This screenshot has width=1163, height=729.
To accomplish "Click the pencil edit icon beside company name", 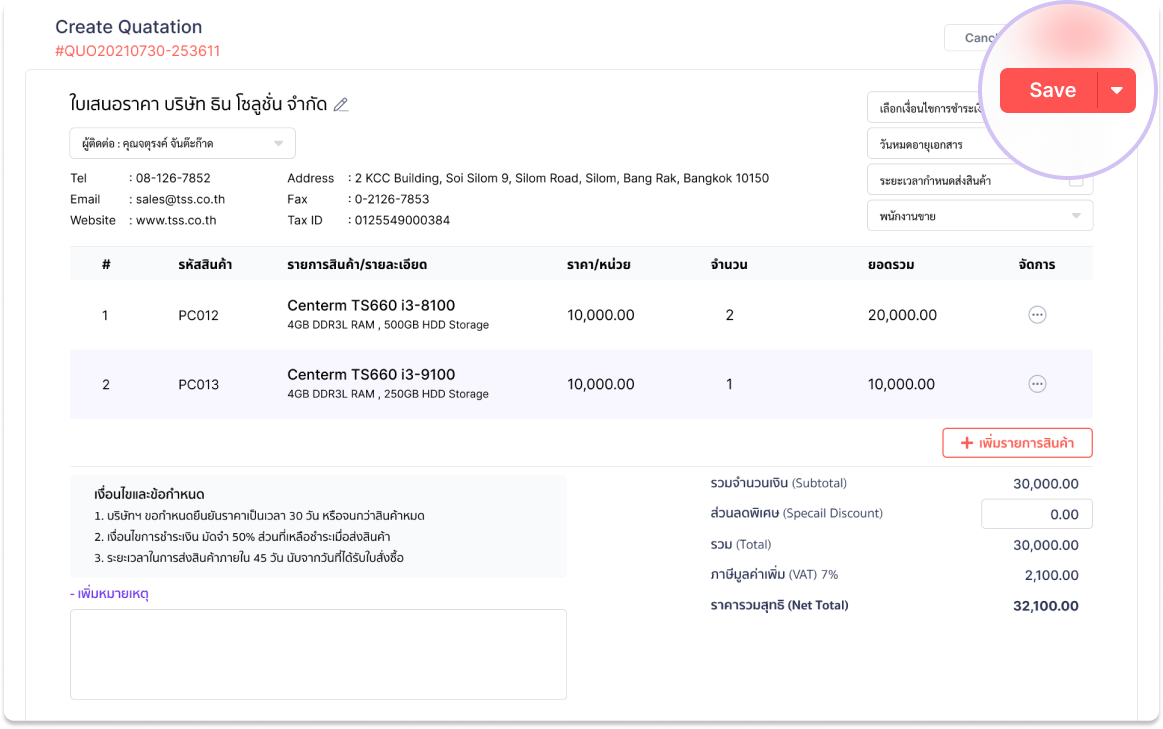I will point(341,105).
